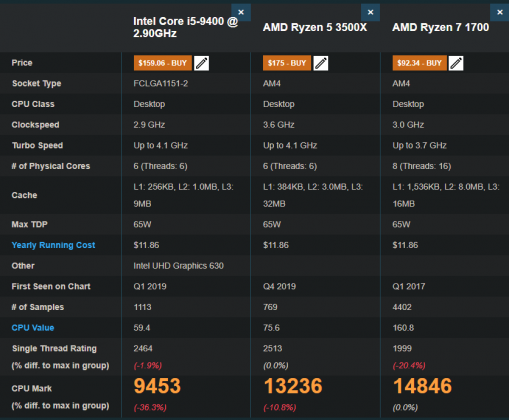Click the single thread rating 2464
Image resolution: width=509 pixels, height=420 pixels.
click(143, 348)
